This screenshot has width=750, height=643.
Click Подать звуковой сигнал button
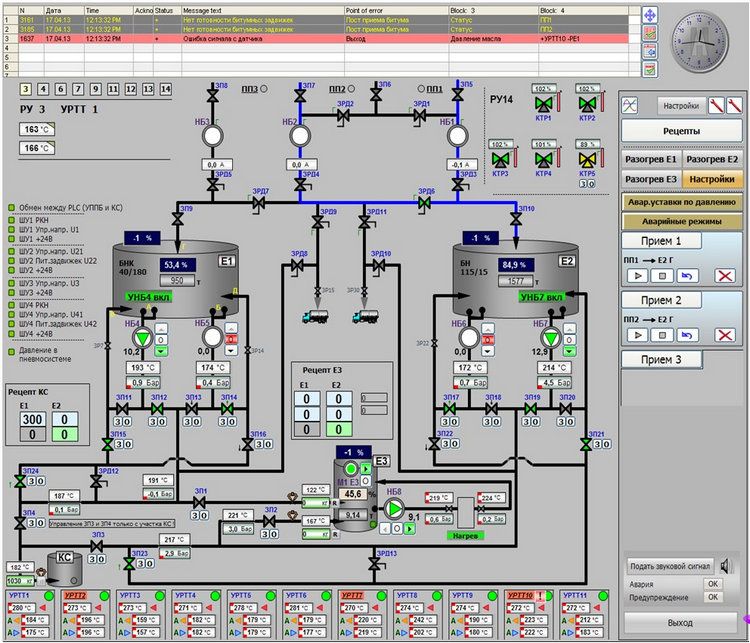[x=670, y=566]
